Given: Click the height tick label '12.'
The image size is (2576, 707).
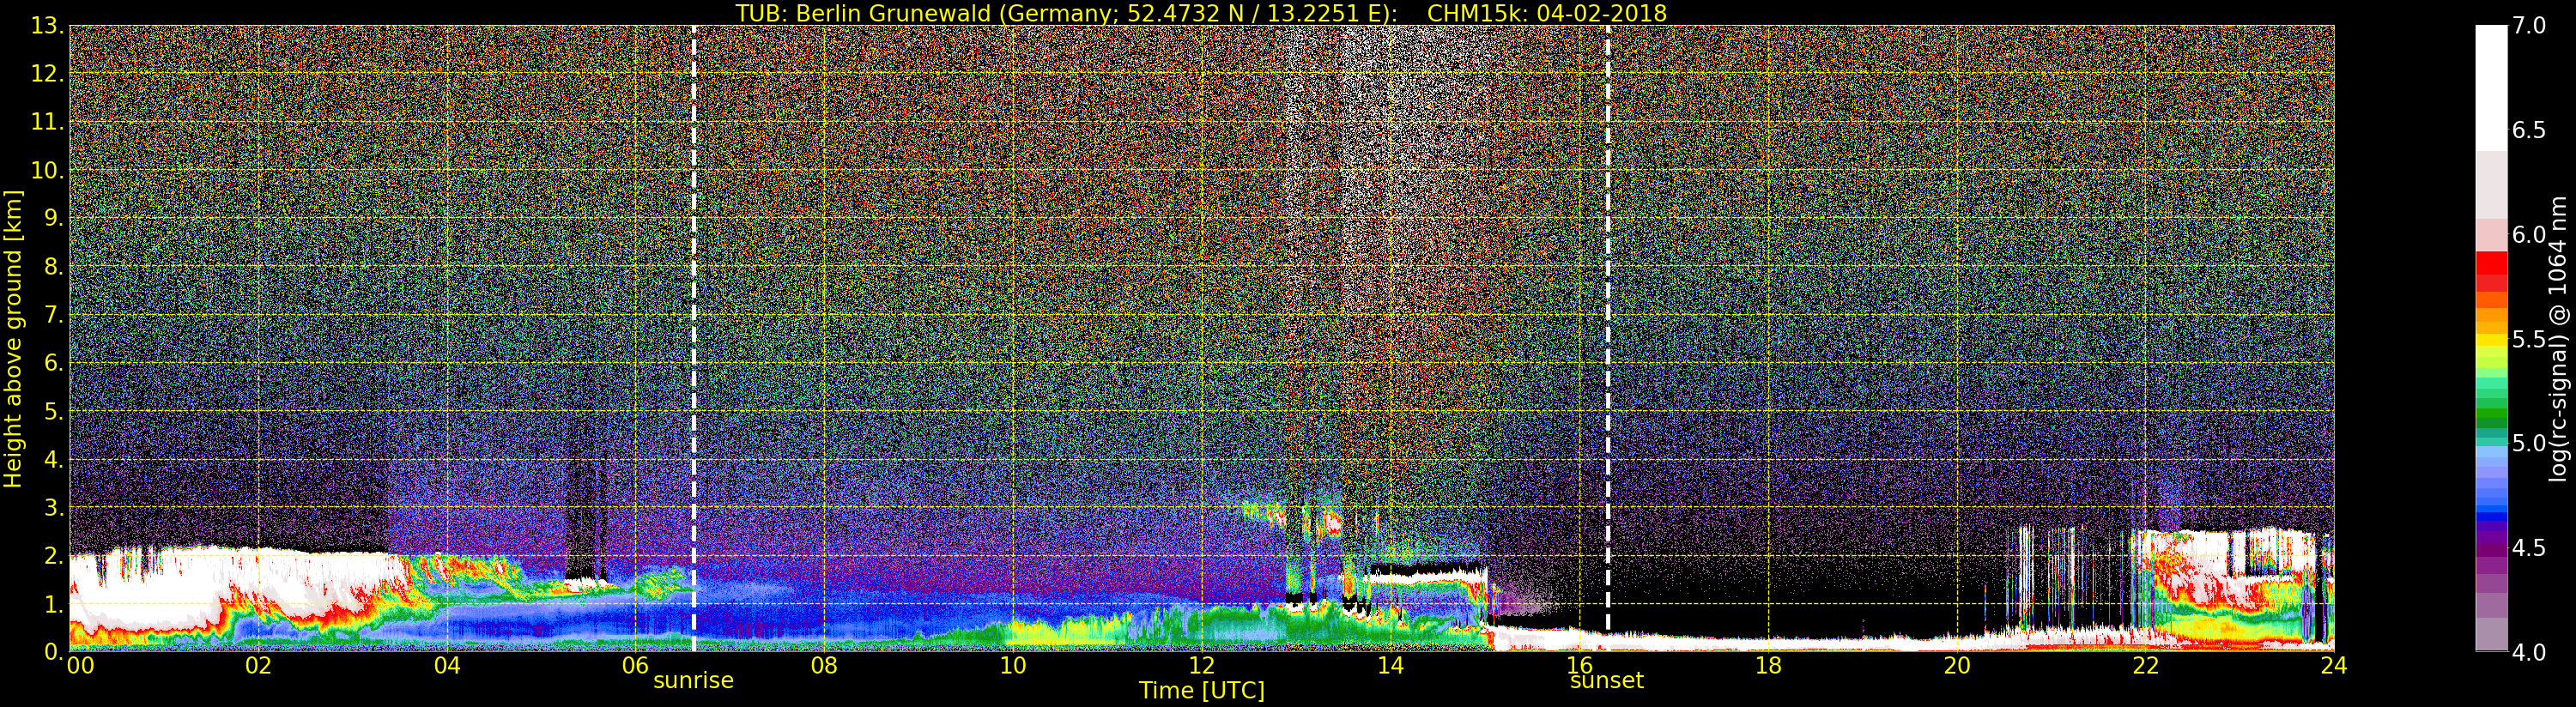Looking at the screenshot, I should (x=47, y=74).
